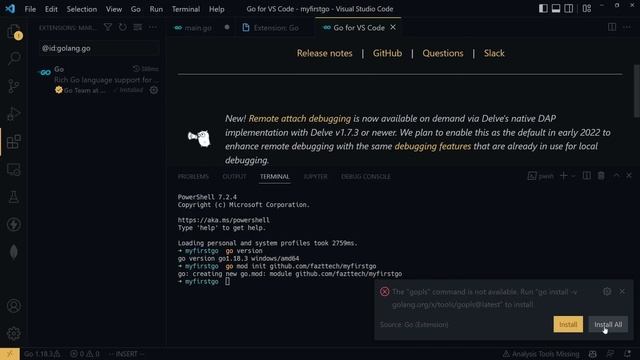Open Run and Debug view
This screenshot has height=360, width=640.
[x=14, y=114]
